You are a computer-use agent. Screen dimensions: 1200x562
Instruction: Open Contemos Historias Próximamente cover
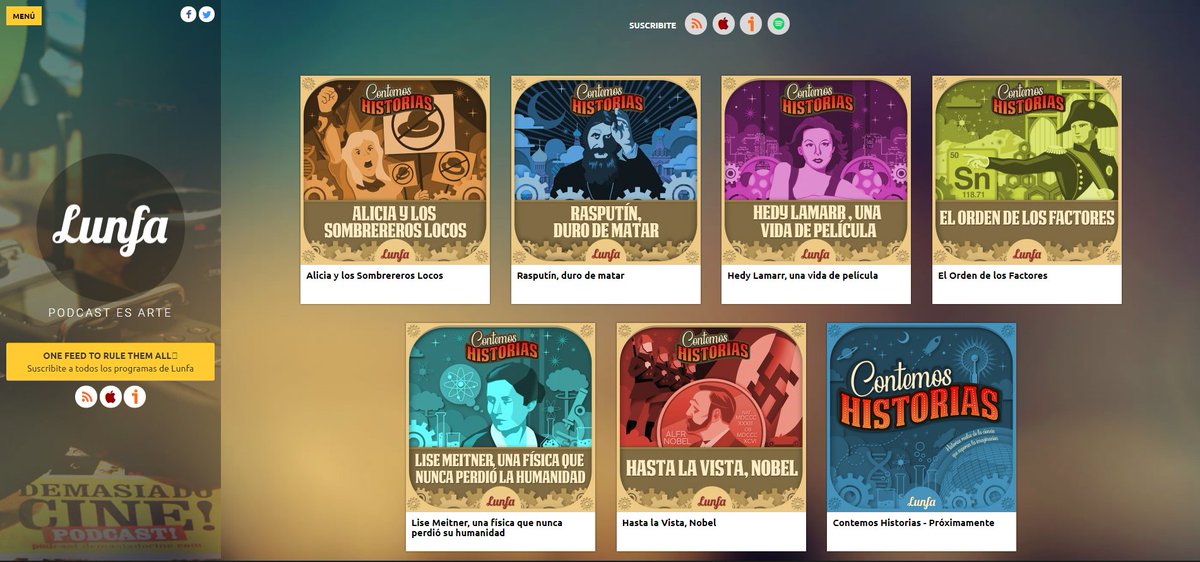pos(921,417)
